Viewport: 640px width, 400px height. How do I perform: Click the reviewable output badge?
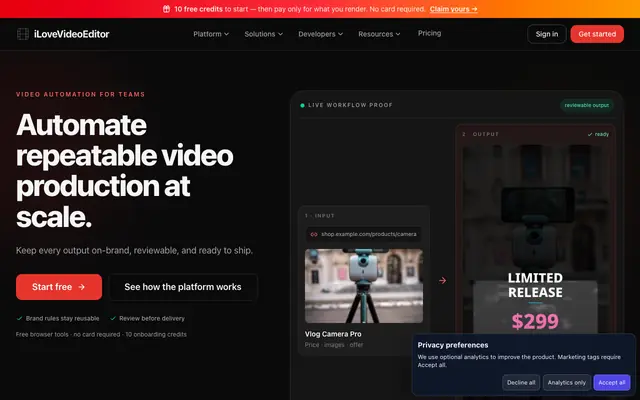[x=587, y=105]
